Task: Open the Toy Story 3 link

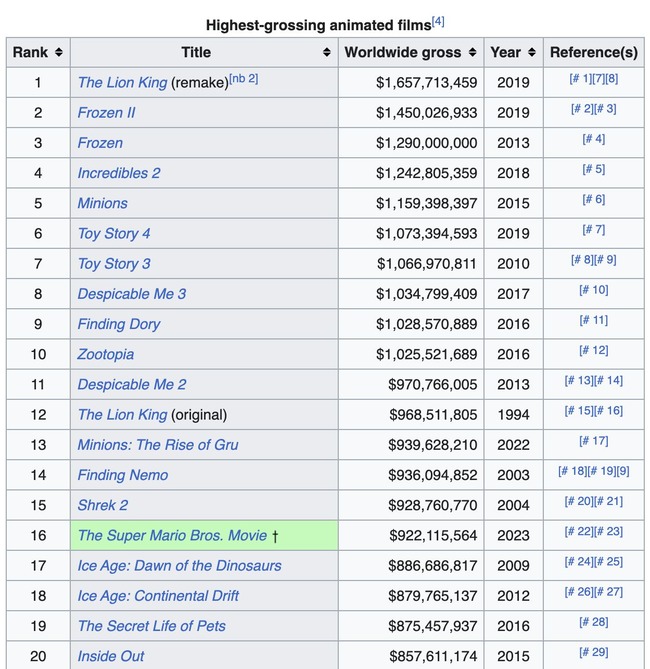Action: click(x=114, y=264)
